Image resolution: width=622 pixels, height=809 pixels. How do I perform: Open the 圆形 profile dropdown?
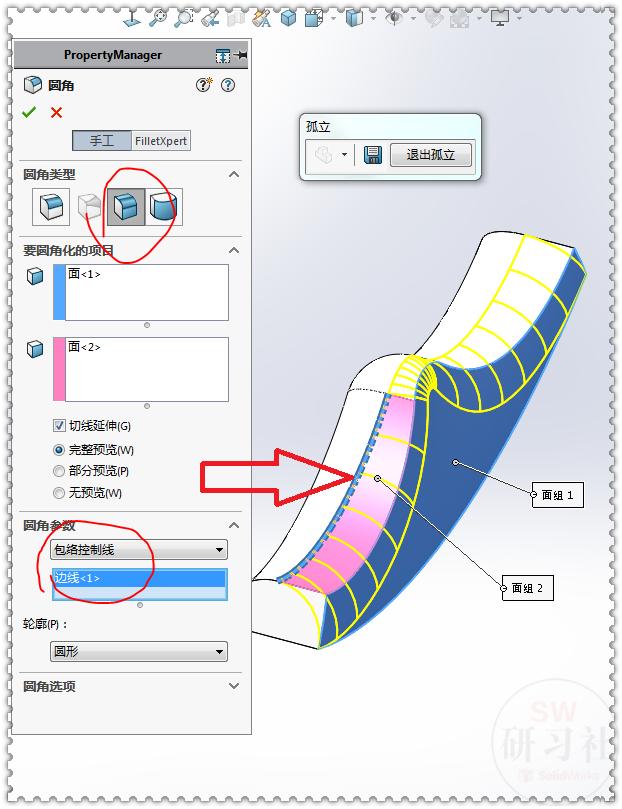tap(139, 652)
